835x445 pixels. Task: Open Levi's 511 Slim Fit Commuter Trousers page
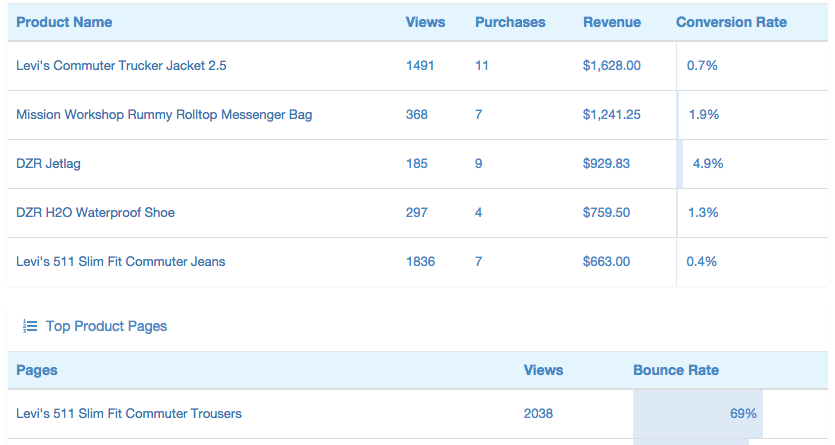pyautogui.click(x=129, y=413)
